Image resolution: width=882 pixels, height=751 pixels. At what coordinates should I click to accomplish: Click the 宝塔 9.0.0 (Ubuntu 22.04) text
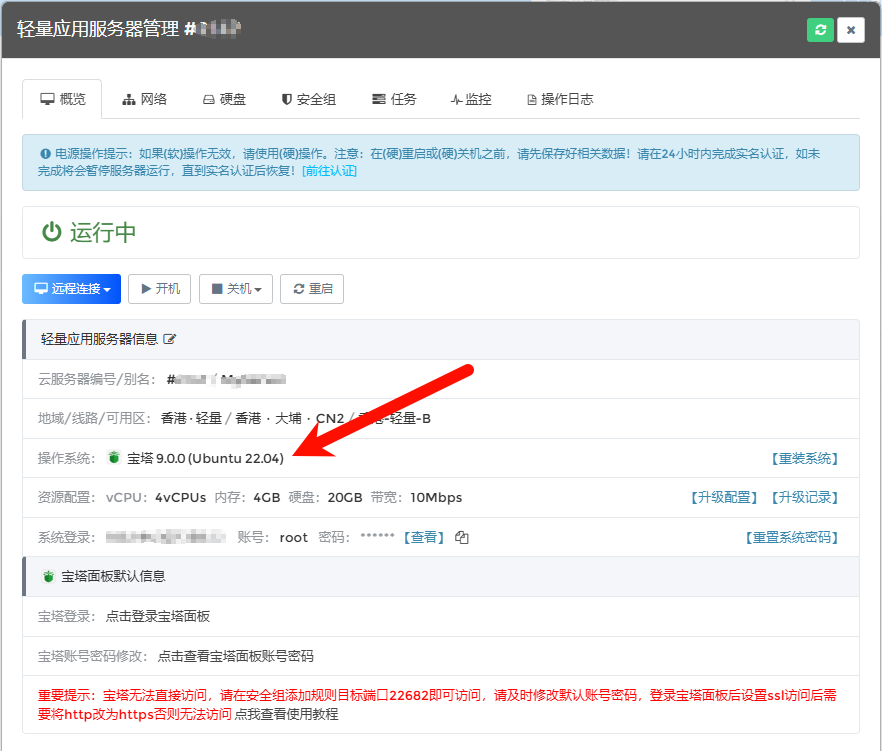[205, 458]
